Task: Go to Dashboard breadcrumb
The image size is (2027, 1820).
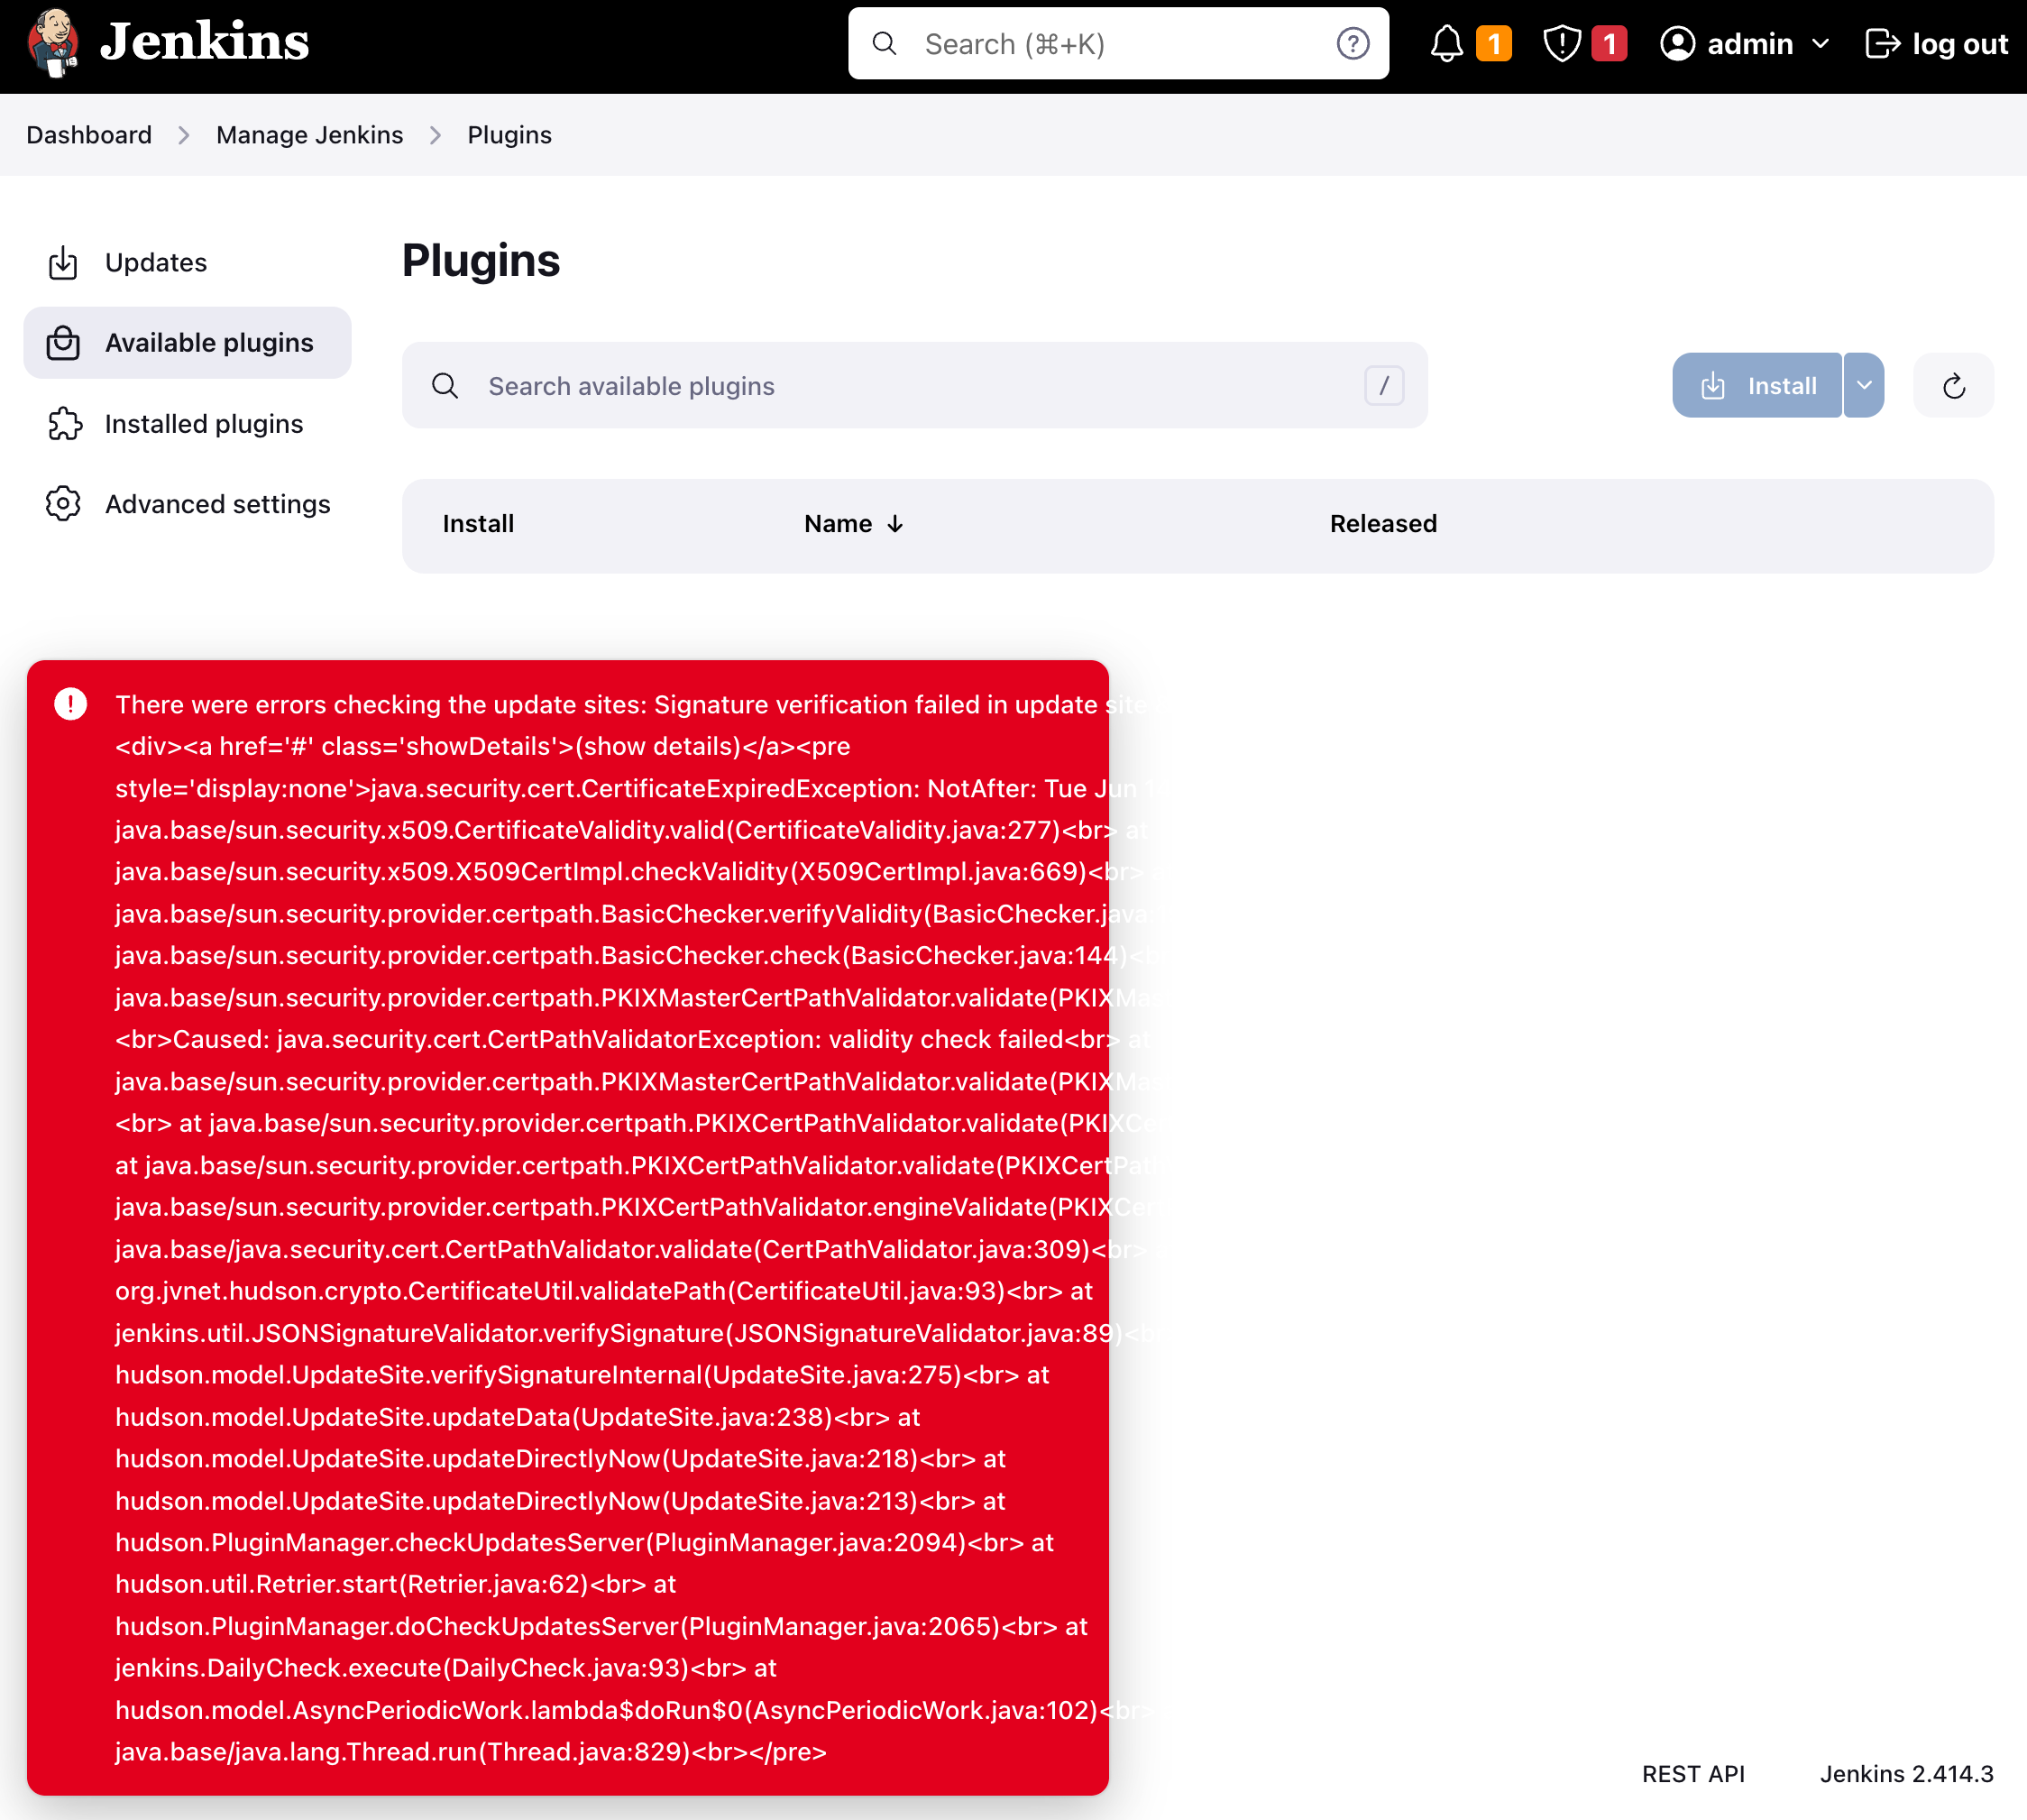Action: pos(89,135)
